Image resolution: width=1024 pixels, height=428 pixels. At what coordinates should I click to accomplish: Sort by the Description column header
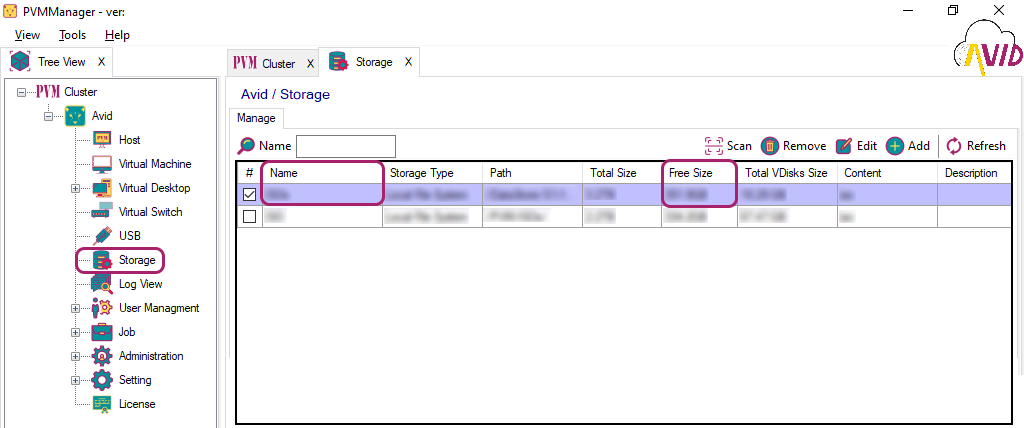974,173
